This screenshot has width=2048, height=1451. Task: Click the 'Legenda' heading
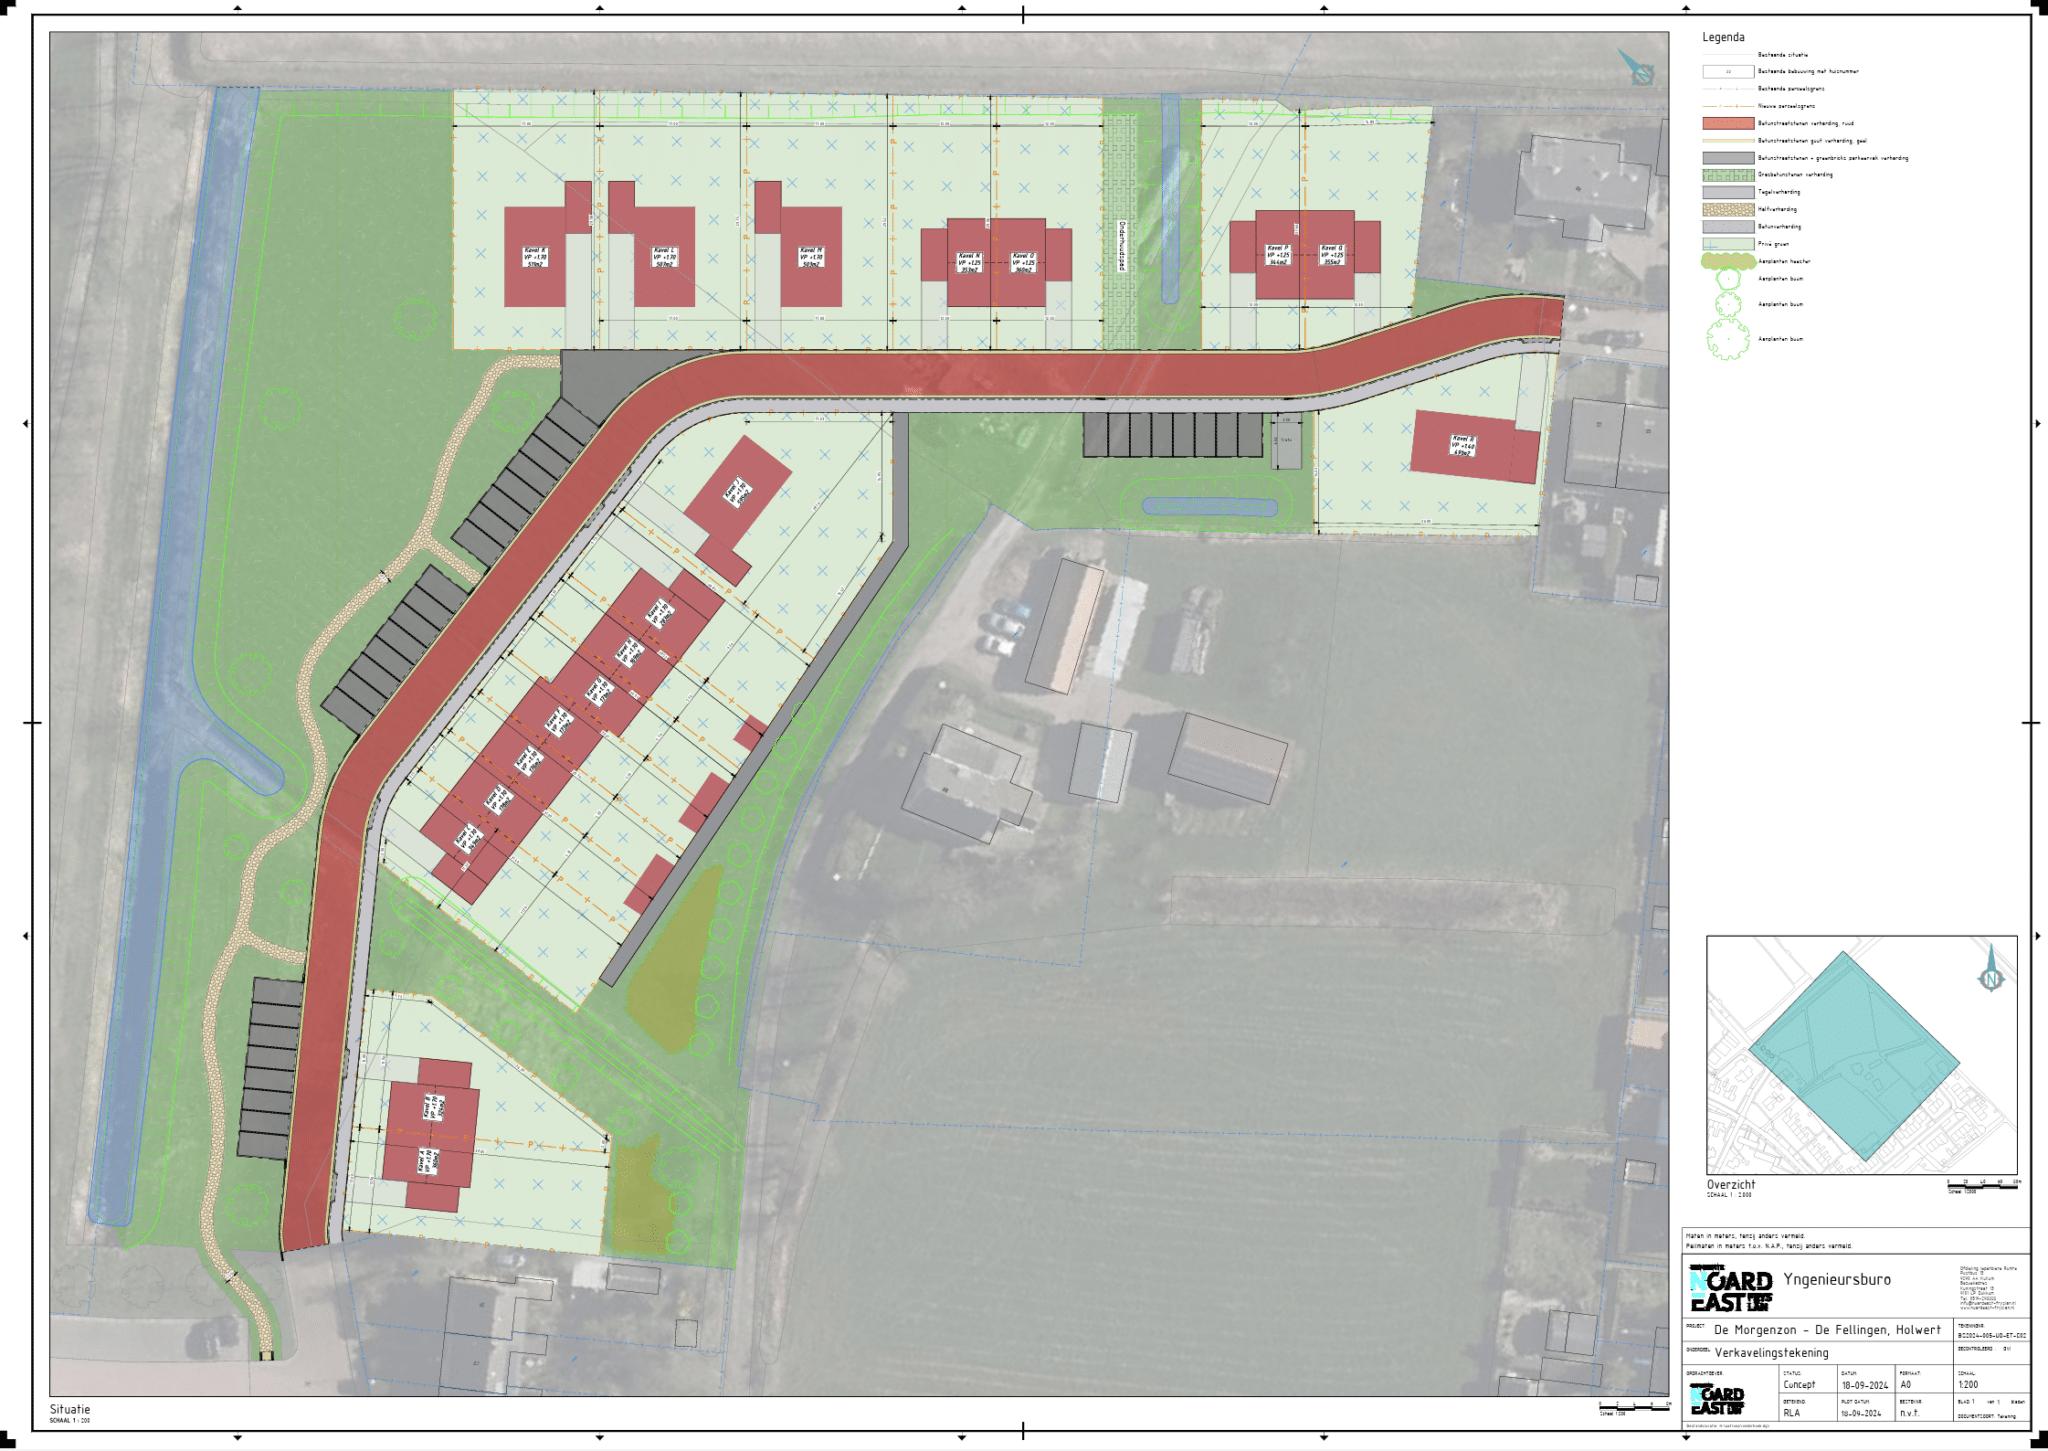pyautogui.click(x=1723, y=38)
